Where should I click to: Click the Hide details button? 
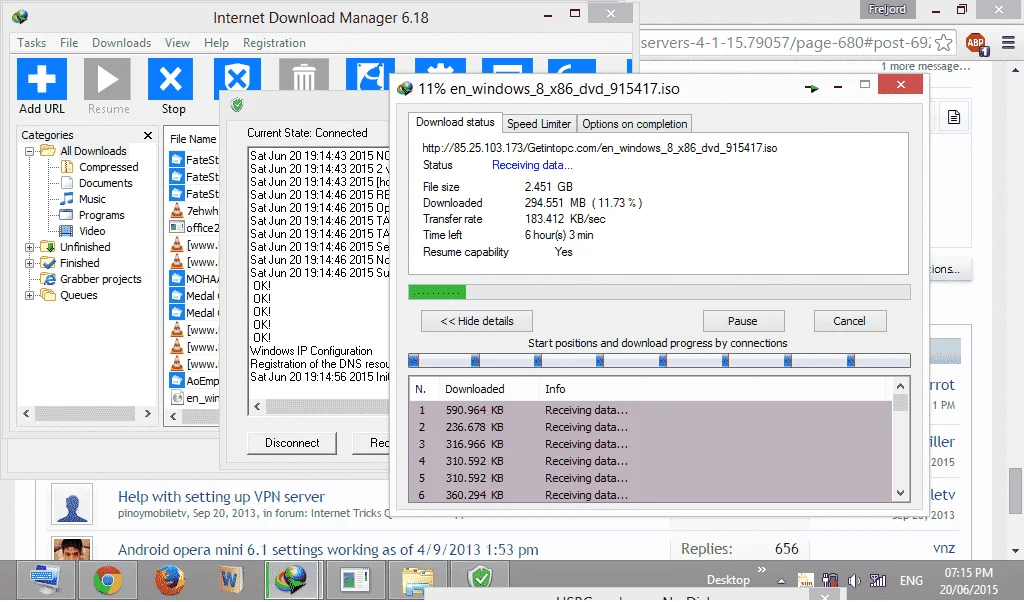(476, 321)
